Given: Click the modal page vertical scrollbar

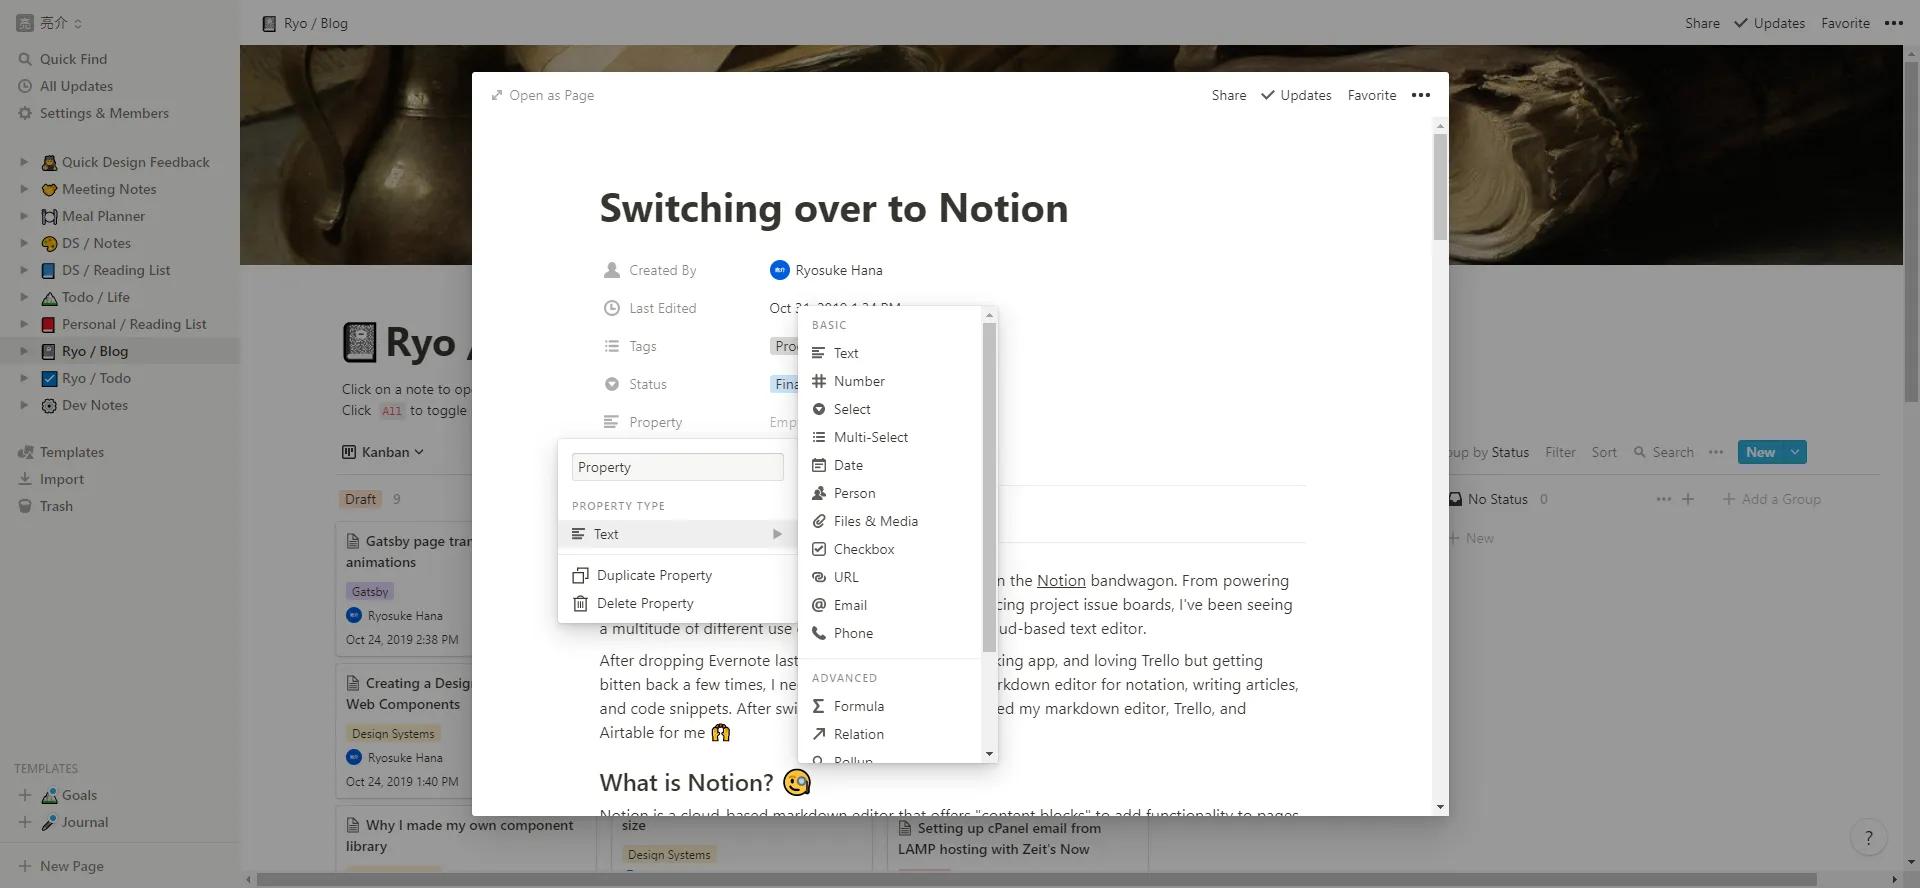Looking at the screenshot, I should coord(1440,187).
